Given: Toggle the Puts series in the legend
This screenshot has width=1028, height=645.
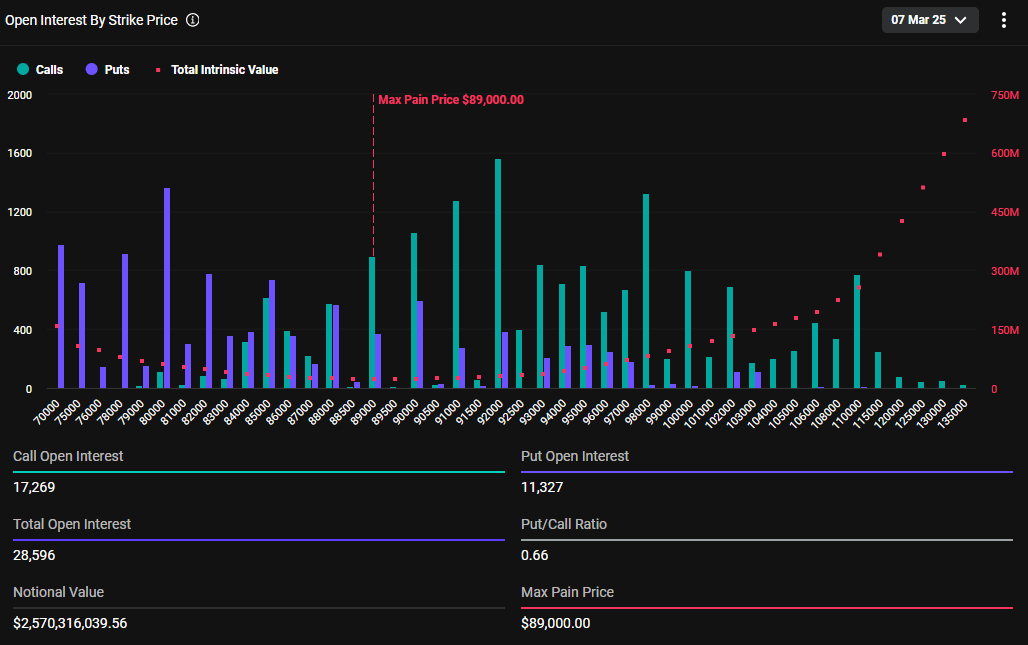Looking at the screenshot, I should point(108,69).
